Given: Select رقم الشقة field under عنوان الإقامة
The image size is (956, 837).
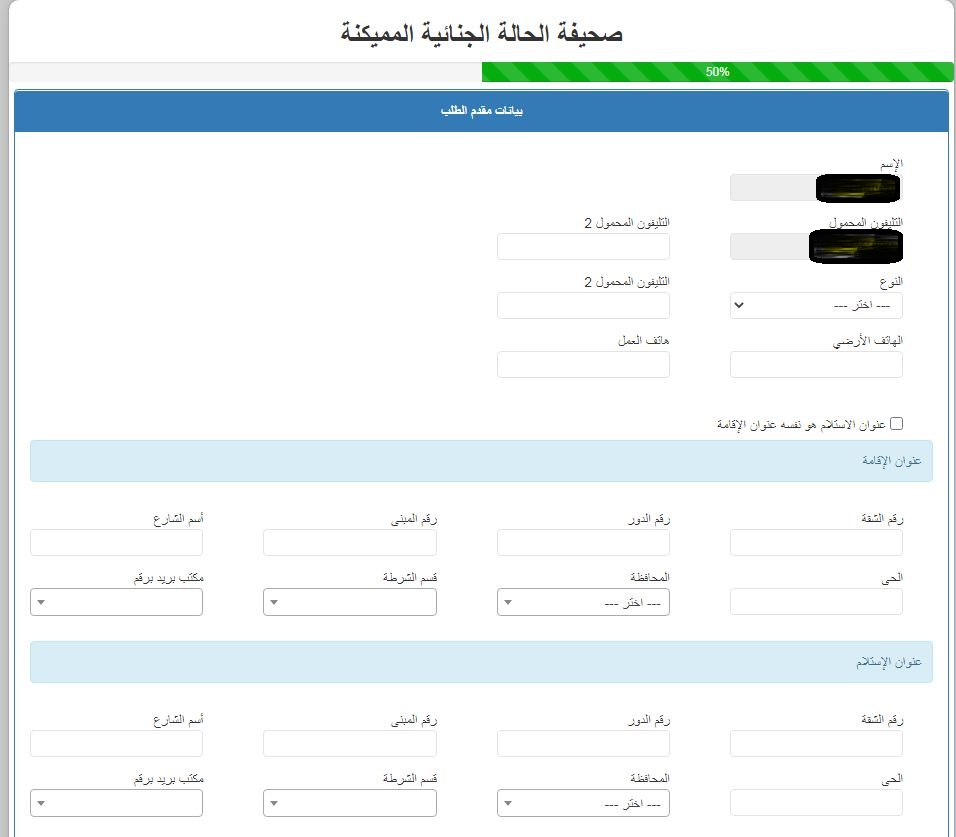Looking at the screenshot, I should click(x=816, y=543).
